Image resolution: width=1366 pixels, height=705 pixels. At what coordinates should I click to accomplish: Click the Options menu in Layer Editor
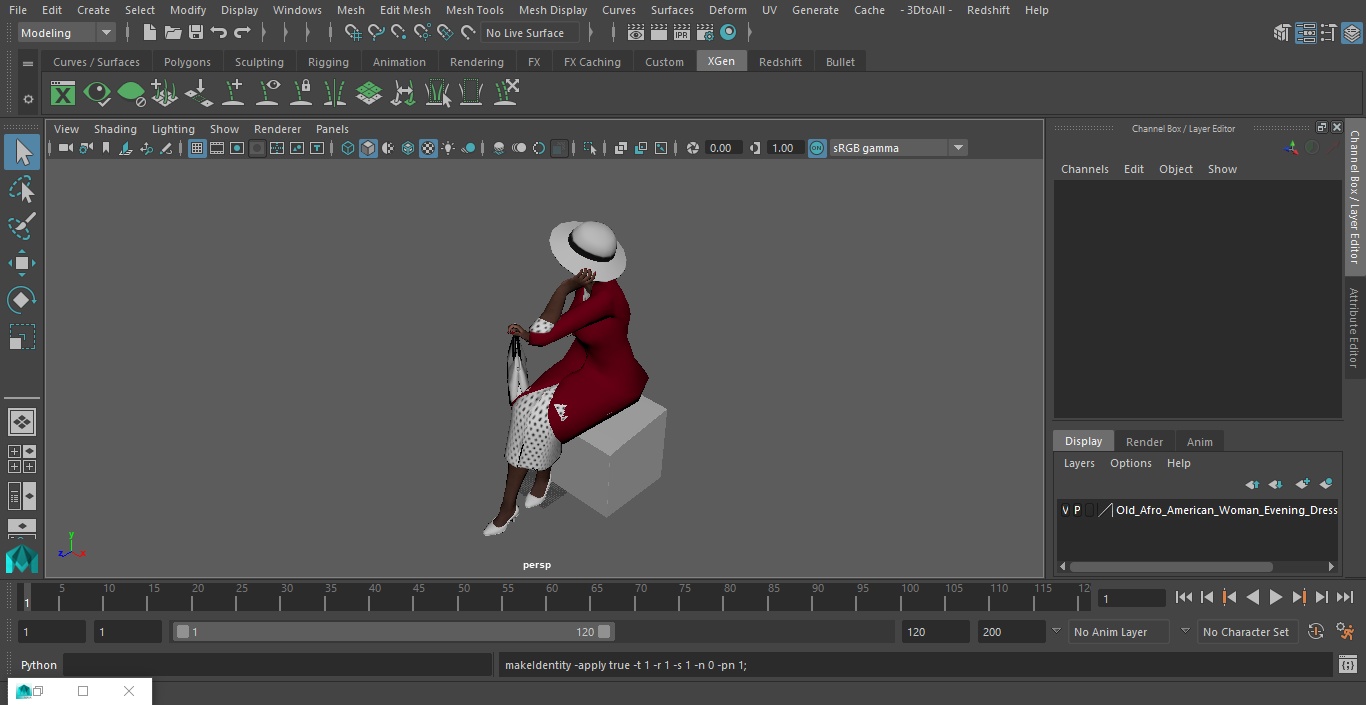[1130, 463]
